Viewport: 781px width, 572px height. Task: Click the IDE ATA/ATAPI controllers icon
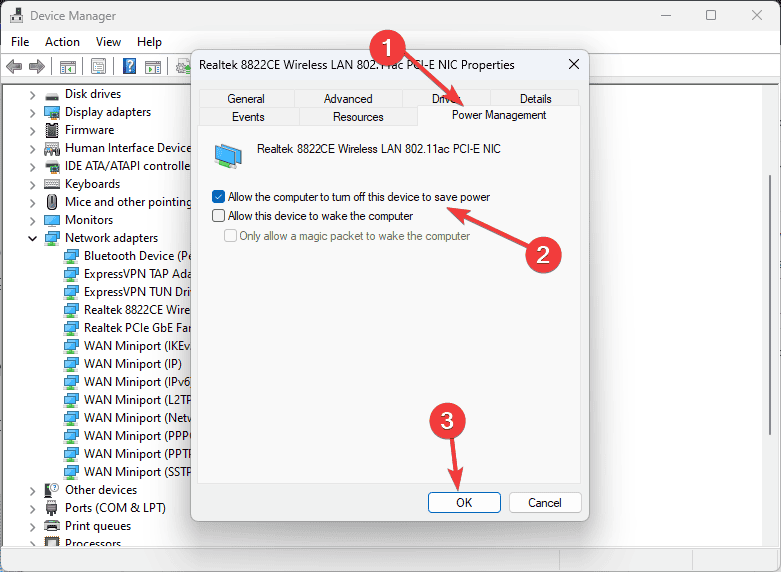52,166
